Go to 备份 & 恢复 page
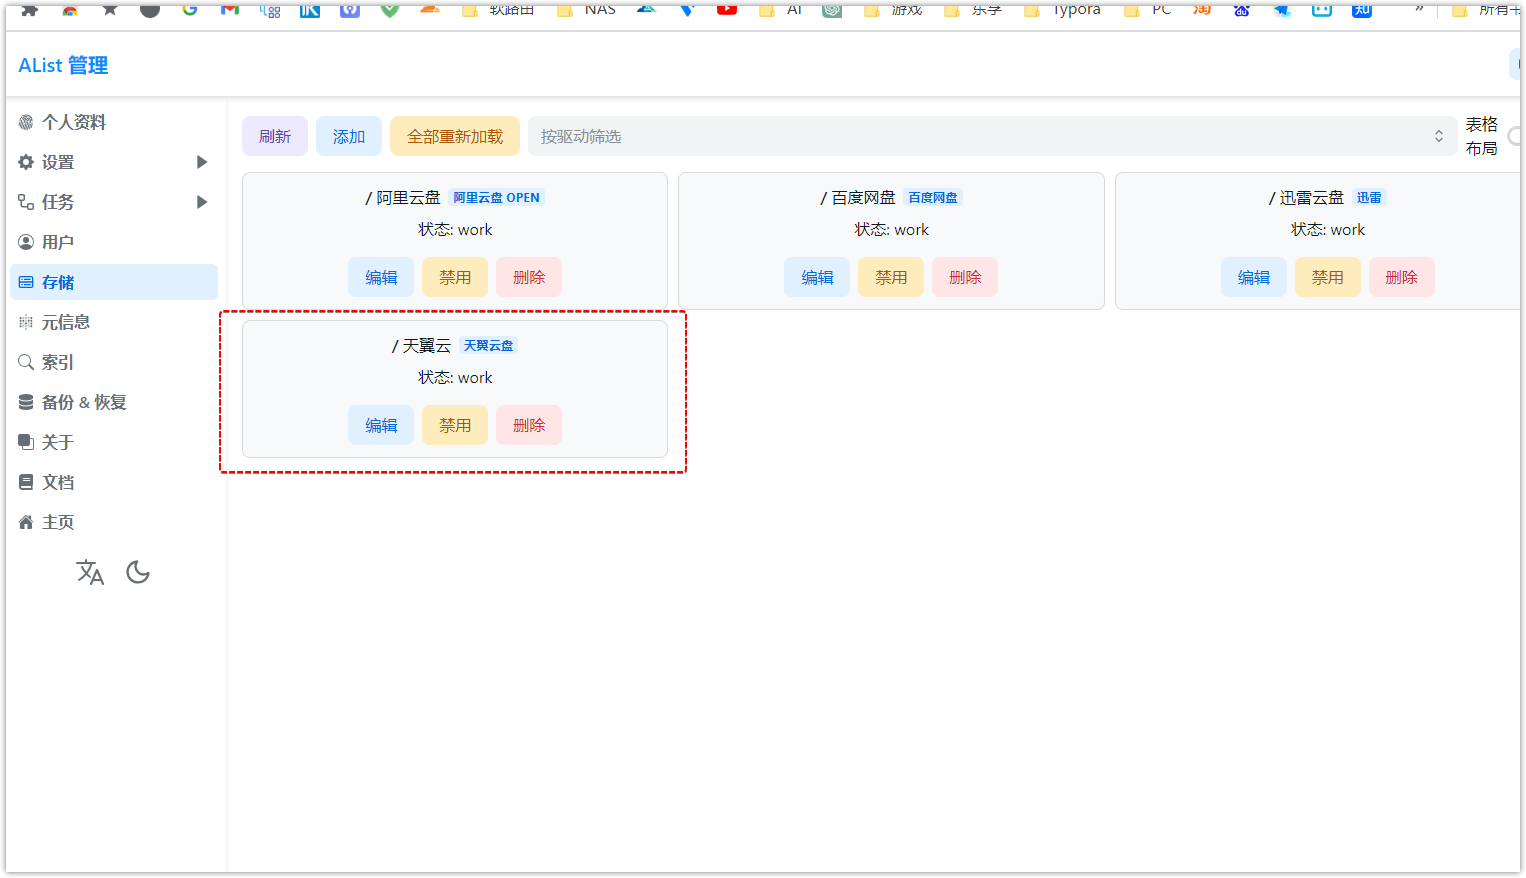 coord(114,402)
